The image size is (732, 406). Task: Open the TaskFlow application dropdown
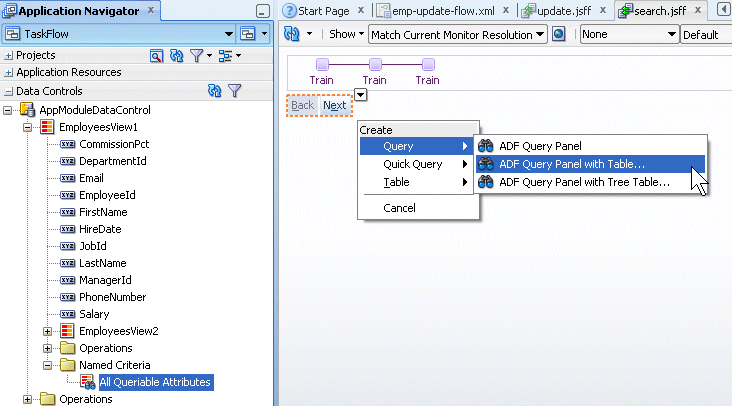tap(228, 34)
